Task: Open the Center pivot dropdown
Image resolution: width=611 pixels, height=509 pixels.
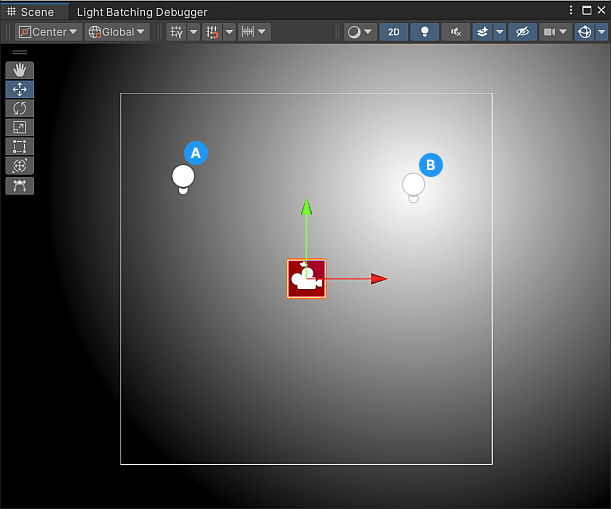Action: [48, 32]
